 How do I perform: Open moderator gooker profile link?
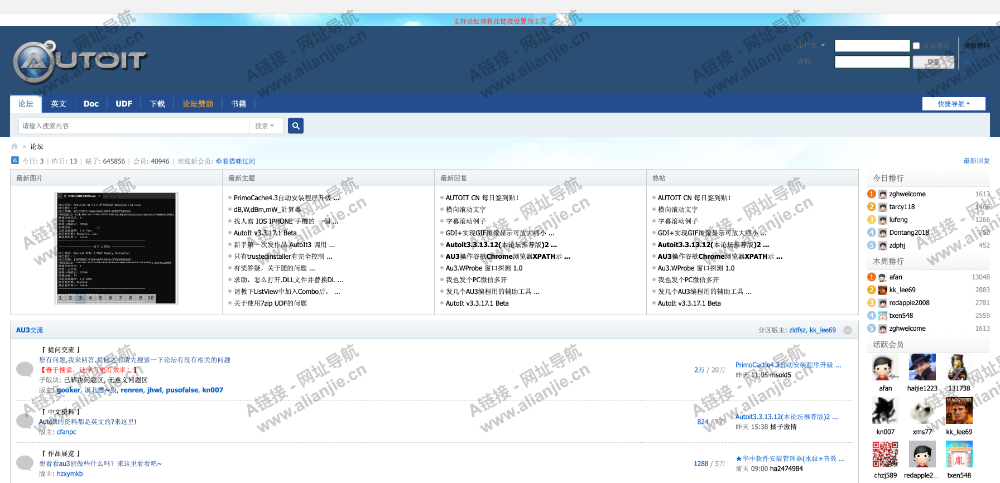[69, 390]
